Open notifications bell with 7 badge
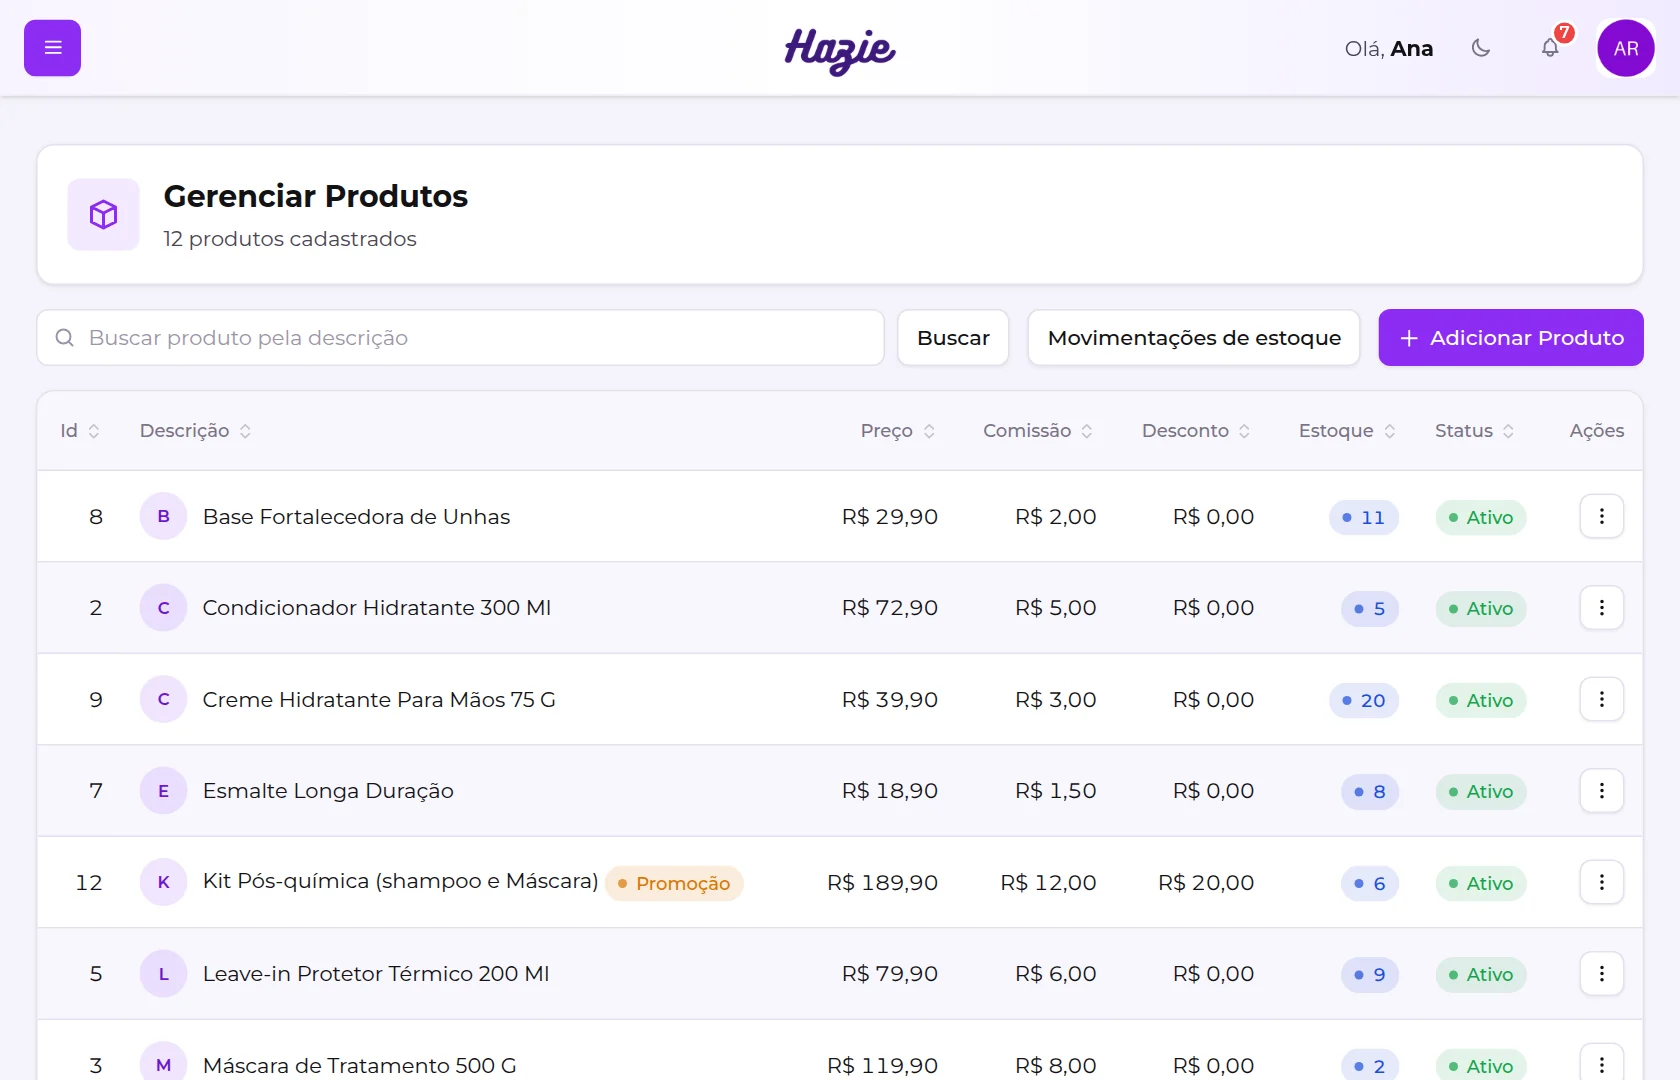 coord(1550,48)
